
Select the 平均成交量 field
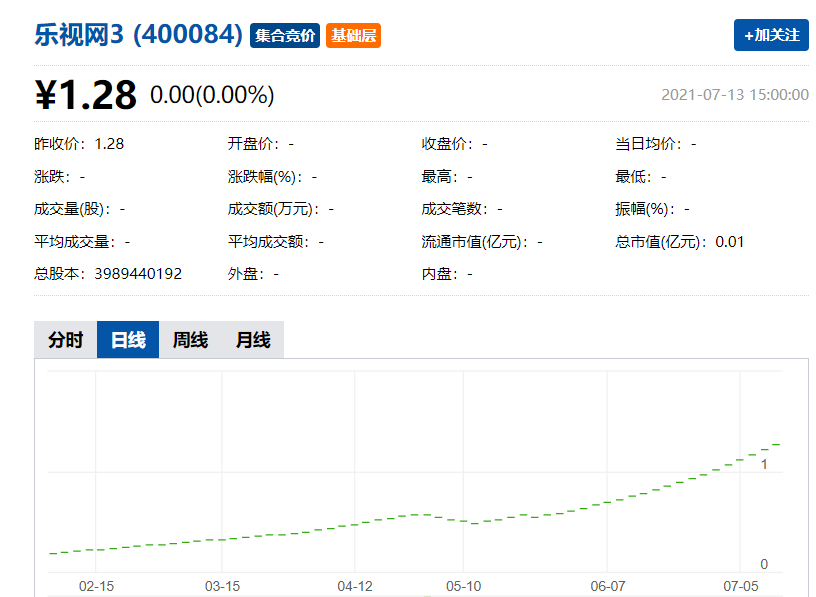82,242
